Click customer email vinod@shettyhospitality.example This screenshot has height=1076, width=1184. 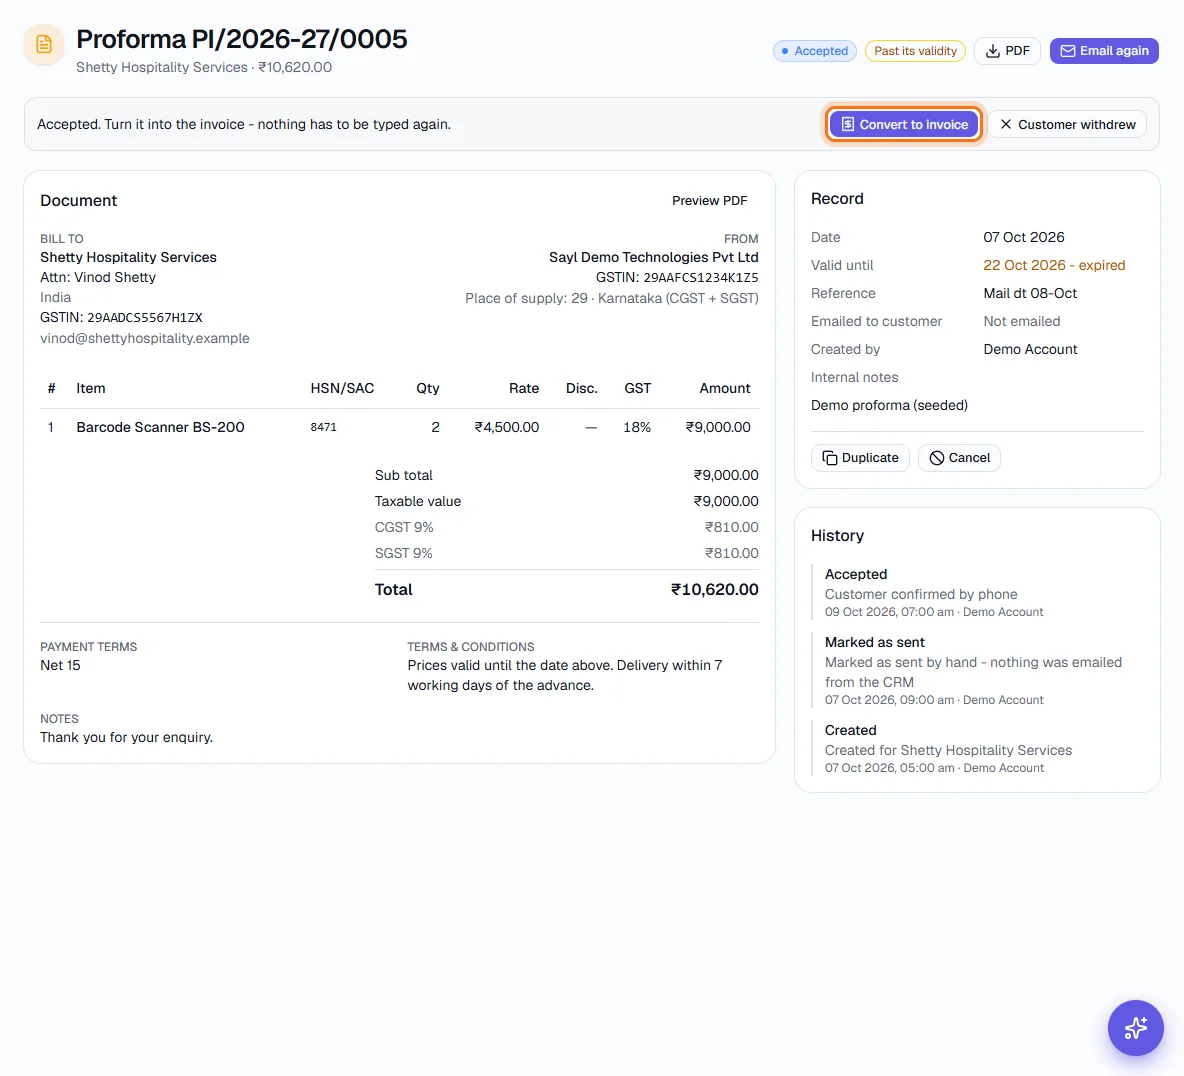[x=145, y=338]
